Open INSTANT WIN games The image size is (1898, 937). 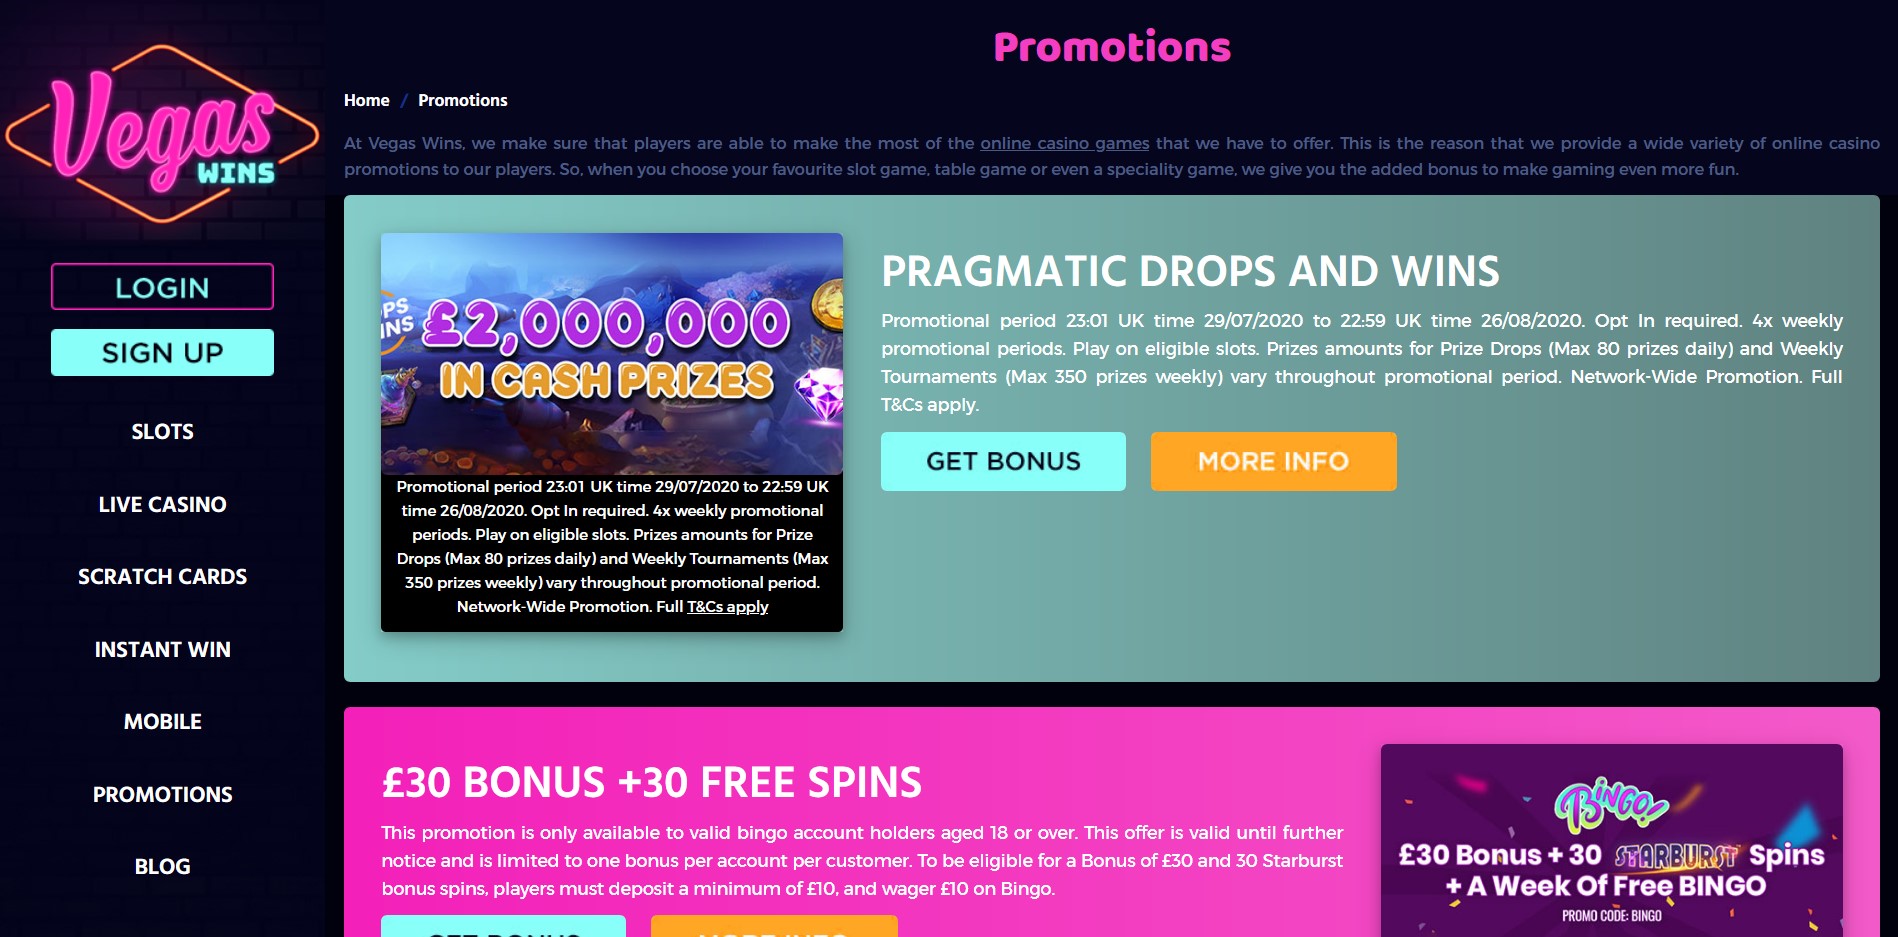(x=162, y=650)
